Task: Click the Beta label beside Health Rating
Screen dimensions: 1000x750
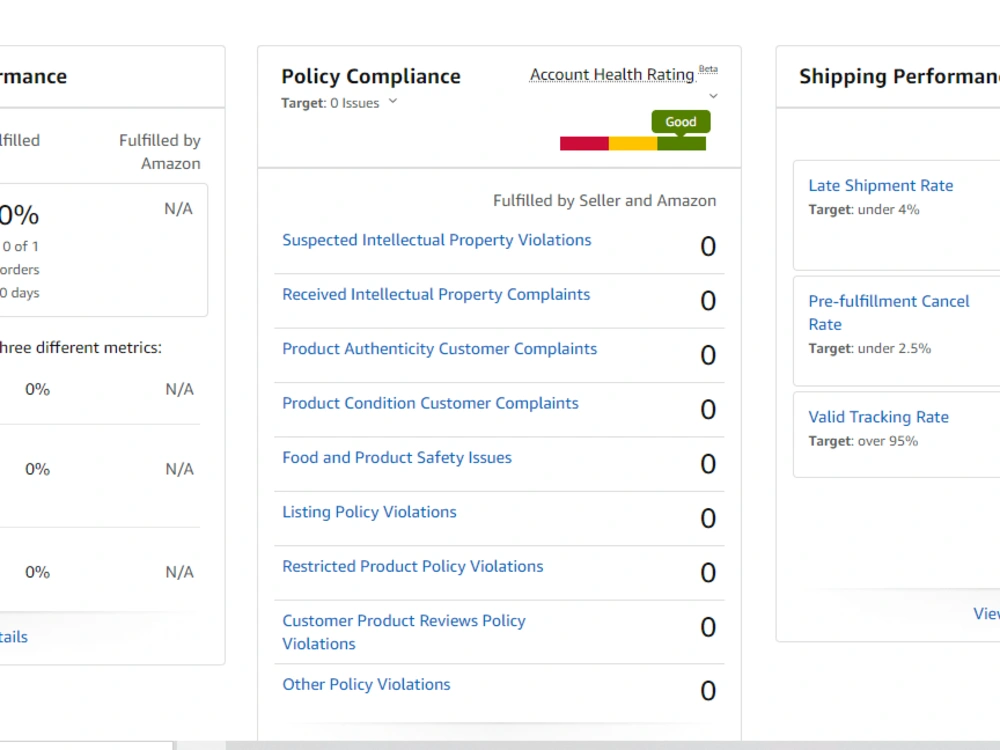Action: pyautogui.click(x=708, y=69)
